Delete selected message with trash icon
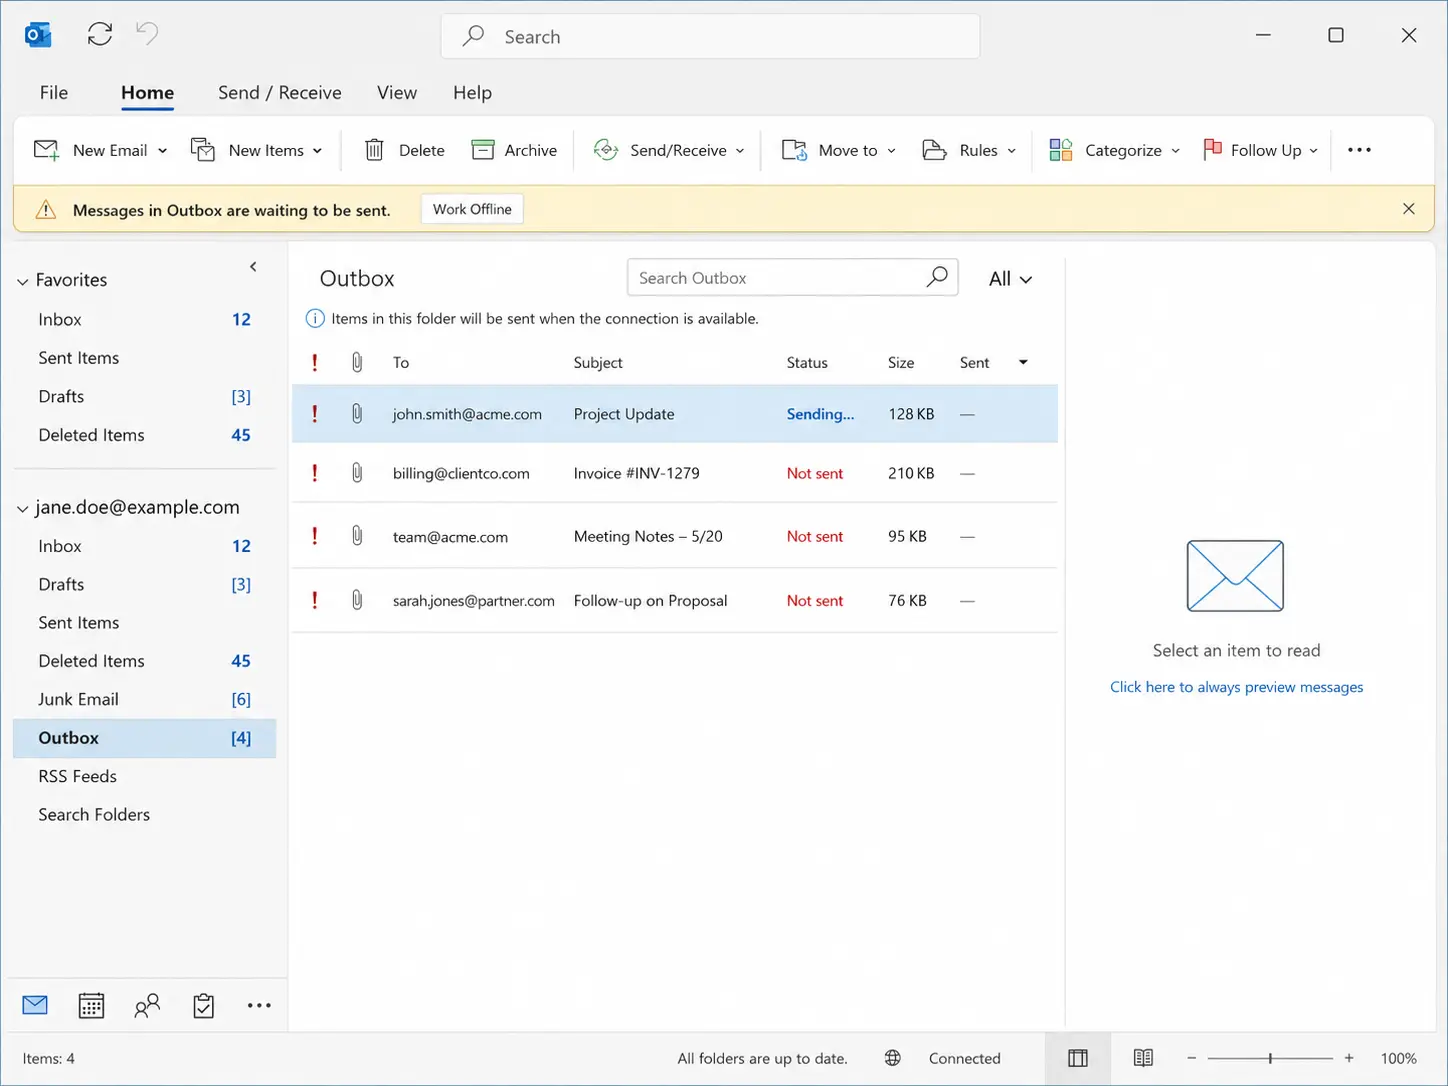1448x1086 pixels. point(374,150)
